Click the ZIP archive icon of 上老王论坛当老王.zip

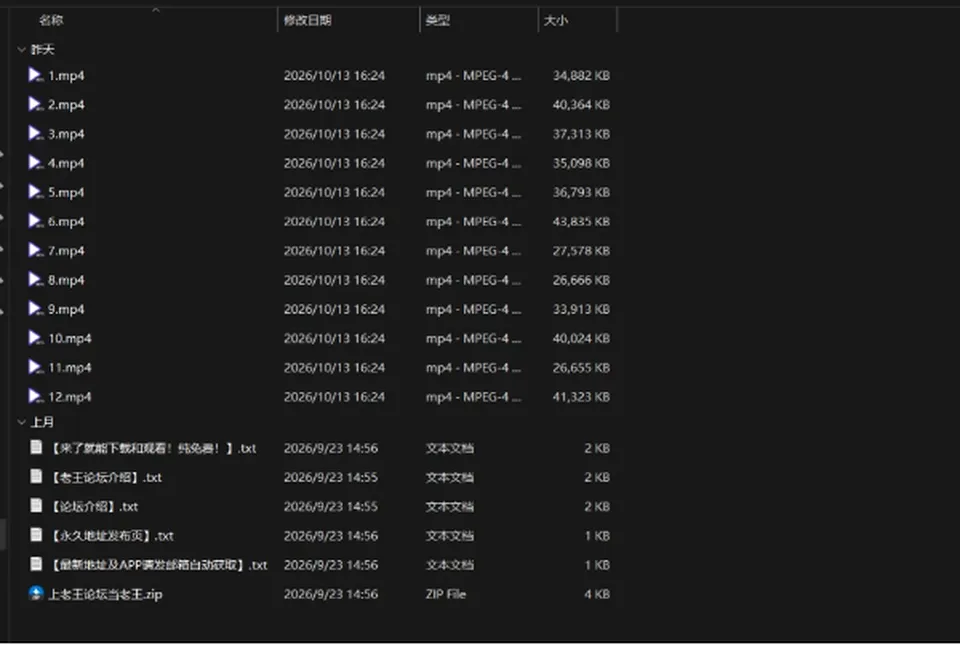coord(36,594)
